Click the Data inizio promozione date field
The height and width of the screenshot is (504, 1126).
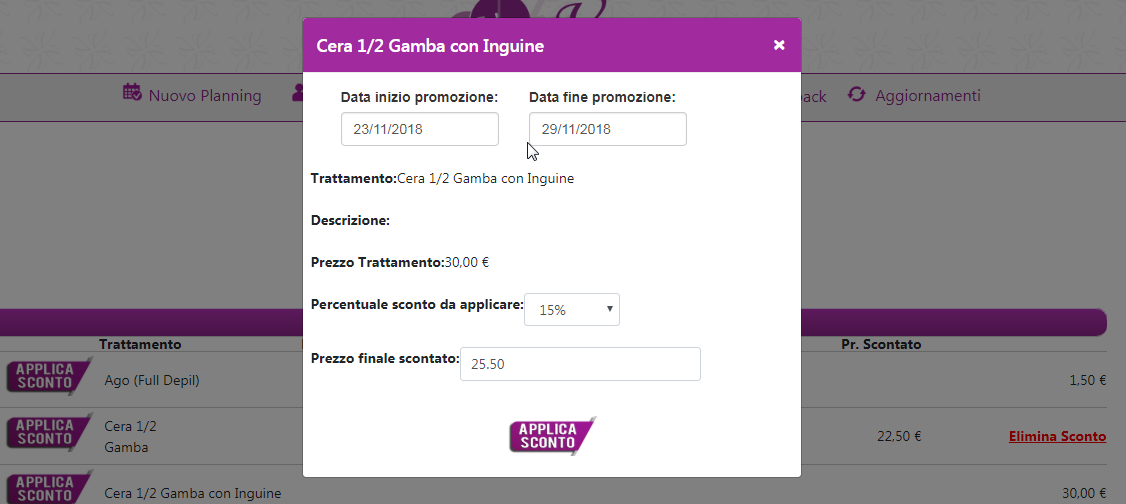coord(419,129)
